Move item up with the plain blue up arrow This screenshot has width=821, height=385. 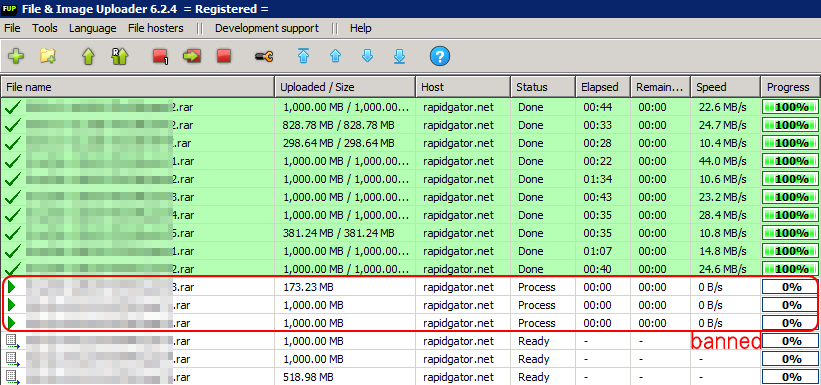336,57
